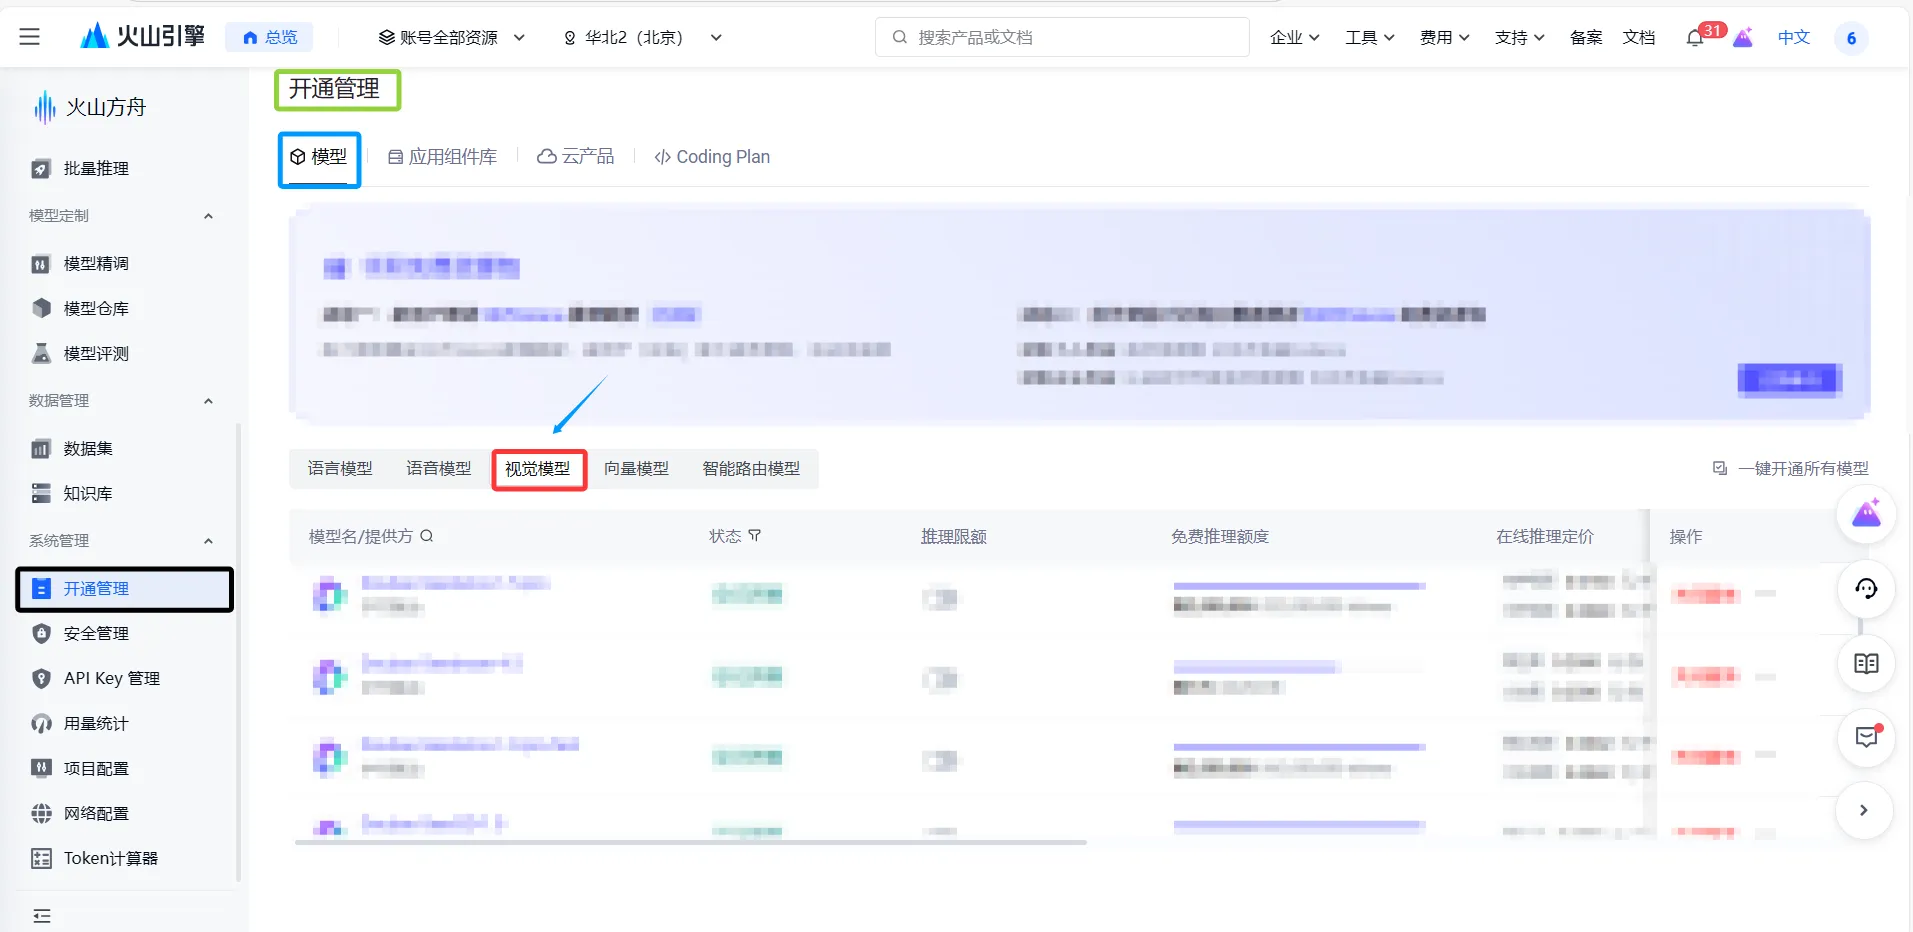The image size is (1913, 932).
Task: Open the floating documentation book icon
Action: [1865, 663]
